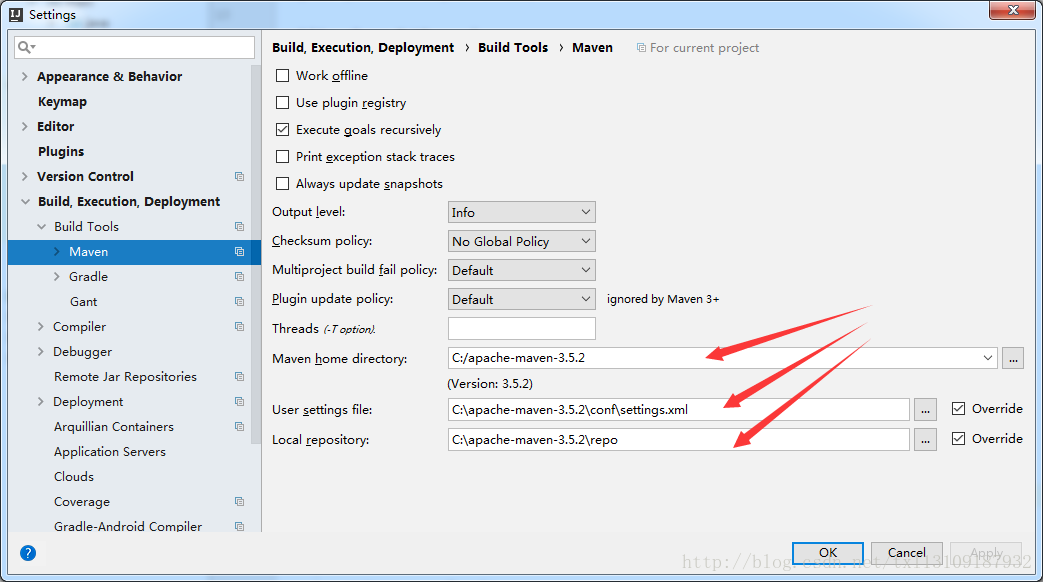1043x582 pixels.
Task: Click project-level icon beside Coverage row
Action: pos(239,502)
